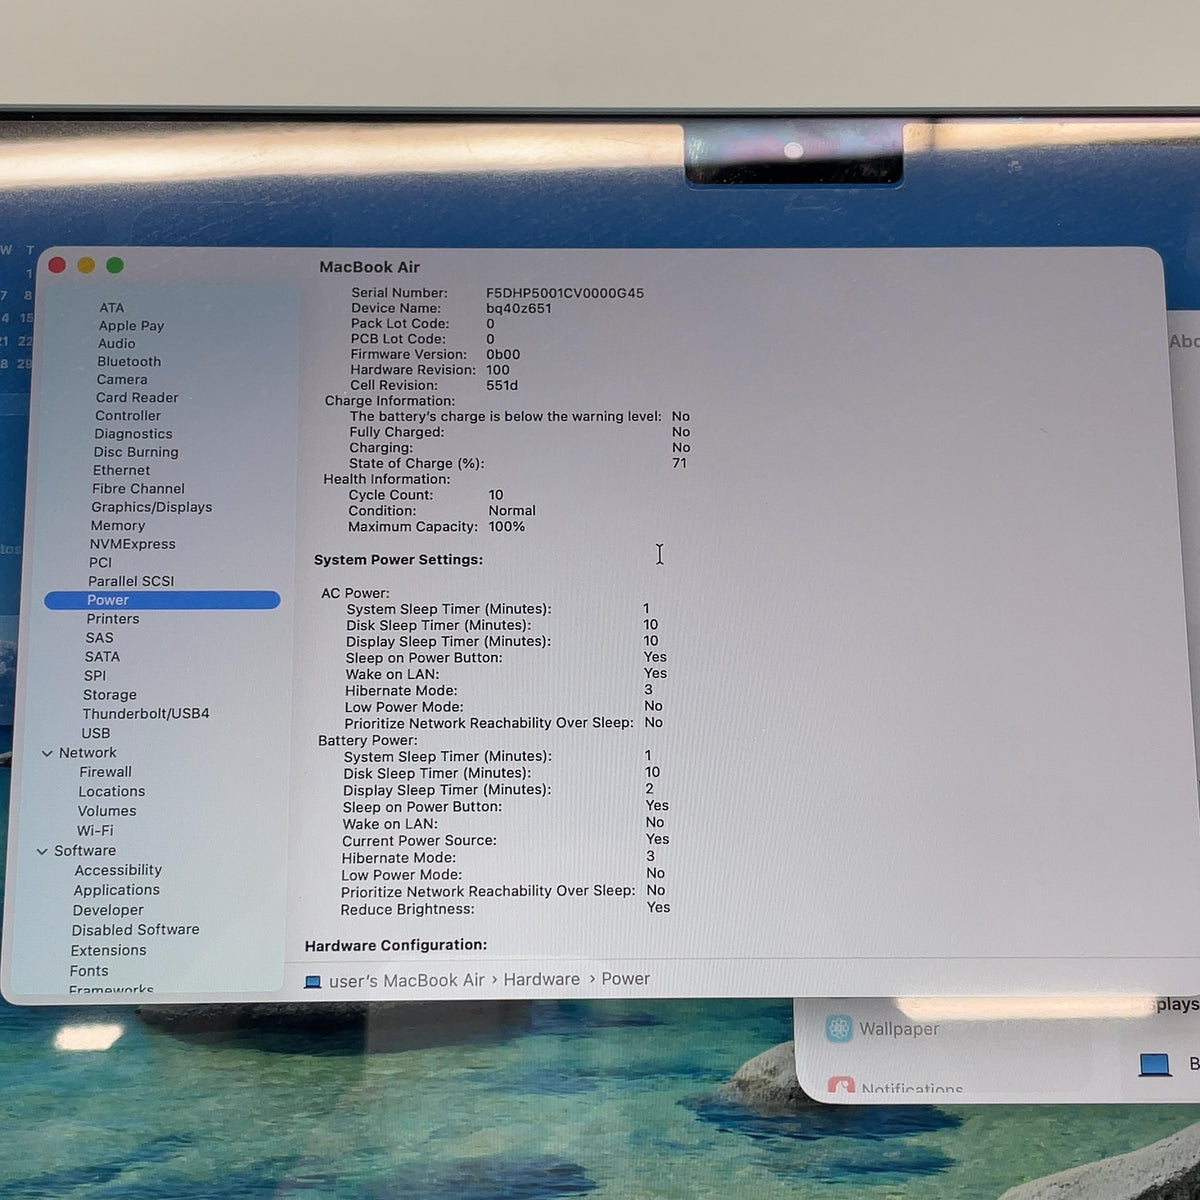This screenshot has width=1200, height=1200.
Task: Collapse the Network section chevron
Action: (x=47, y=753)
